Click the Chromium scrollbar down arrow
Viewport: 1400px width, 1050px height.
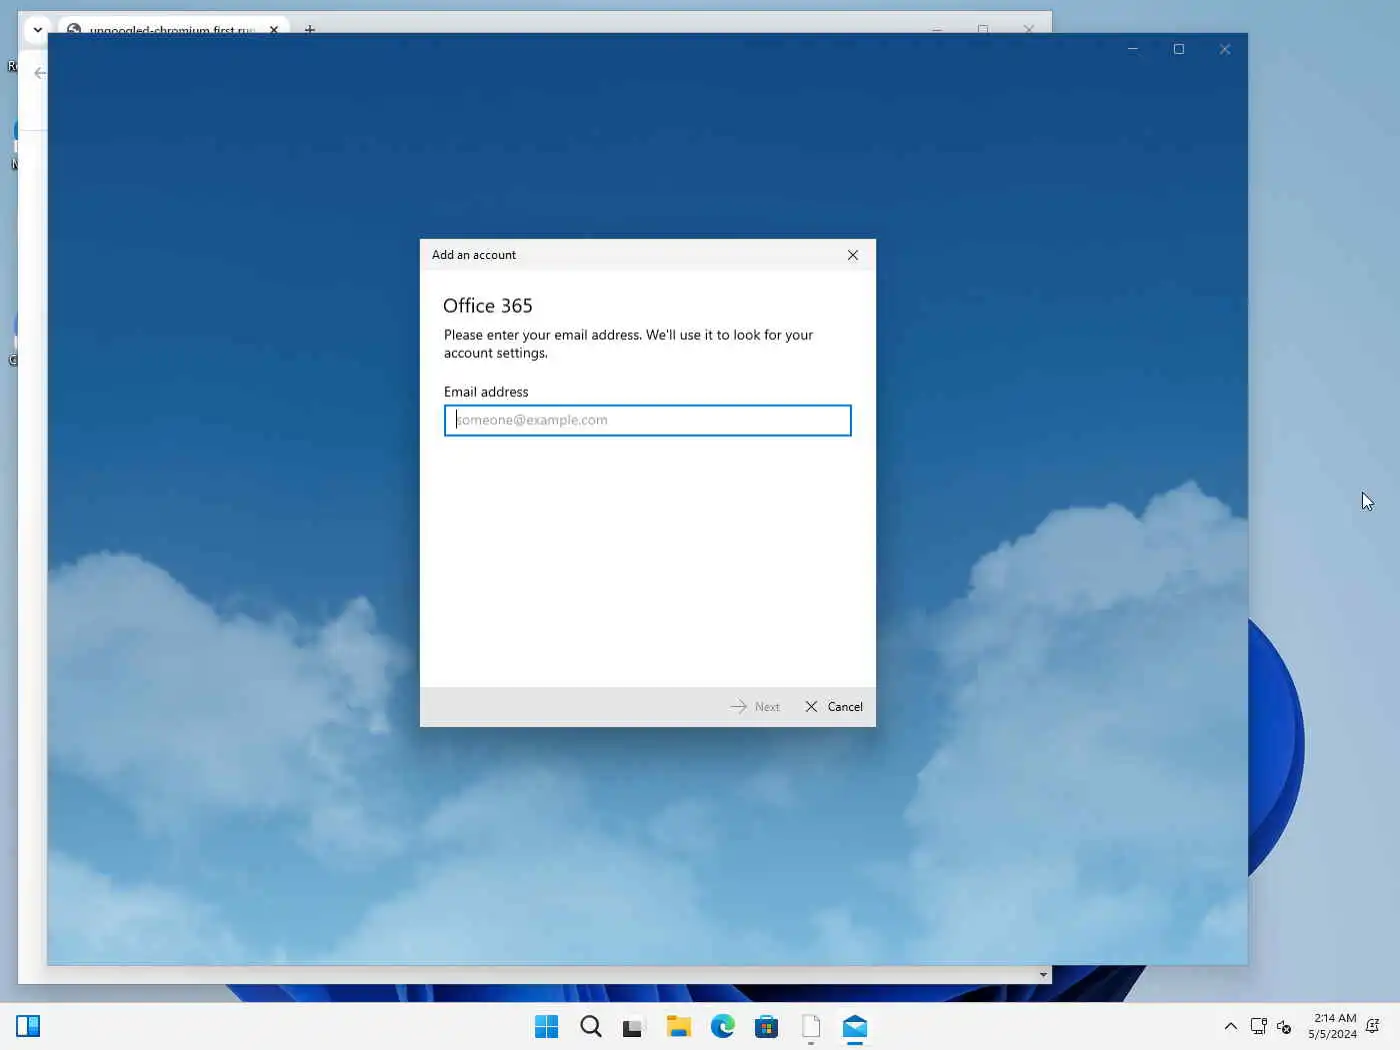pos(1043,975)
